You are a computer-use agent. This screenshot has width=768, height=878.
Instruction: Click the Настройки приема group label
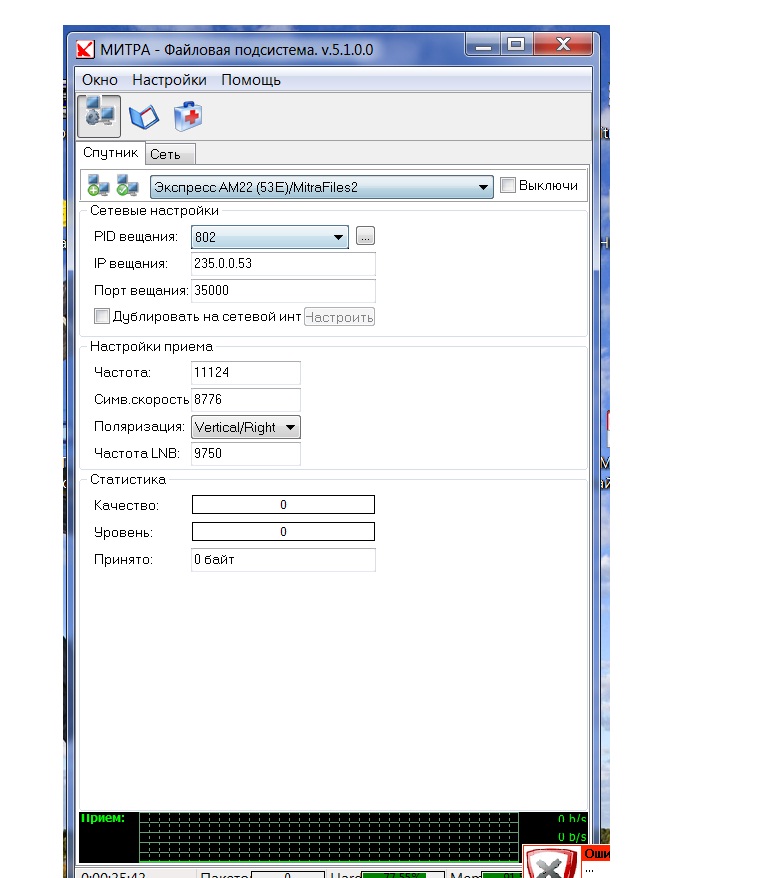[151, 347]
